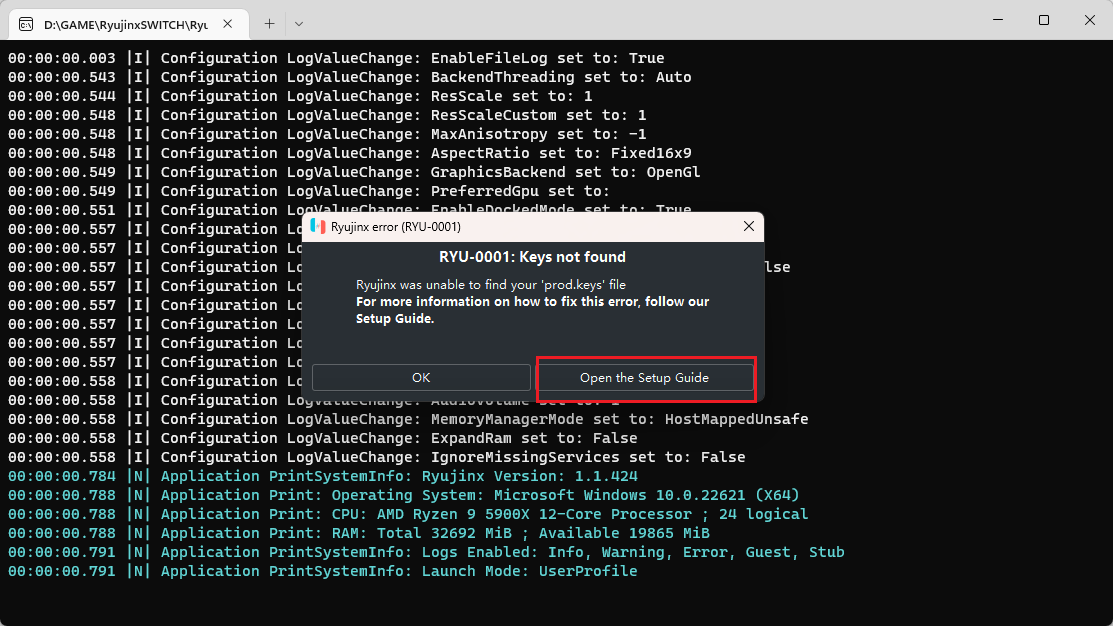Click the 'Logs Enabled: Info, Warning' log line
Image resolution: width=1113 pixels, height=626 pixels.
pyautogui.click(x=426, y=552)
